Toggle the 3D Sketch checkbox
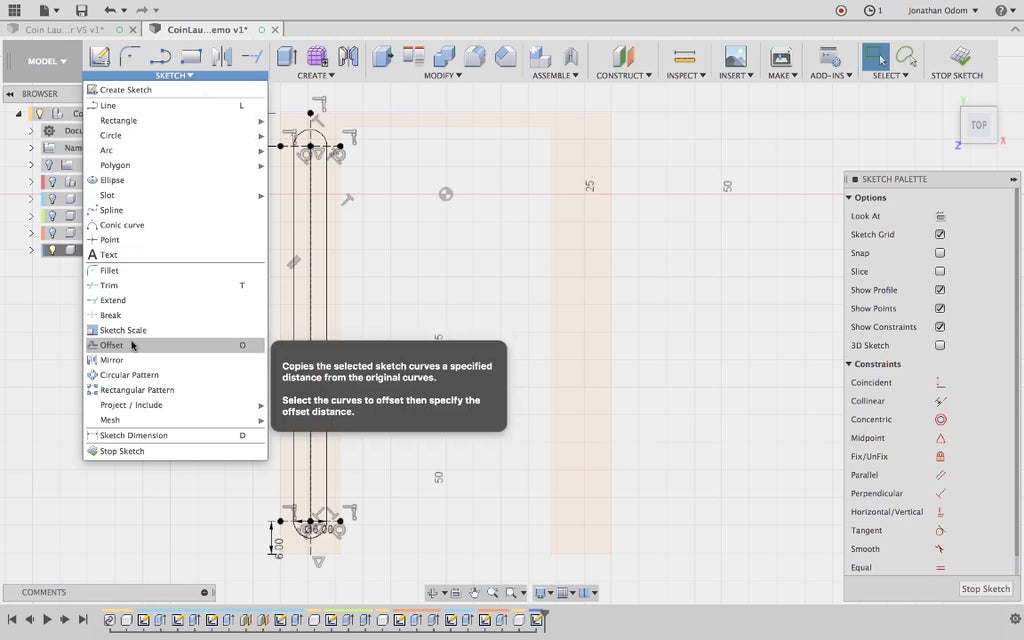Image resolution: width=1024 pixels, height=640 pixels. 940,346
